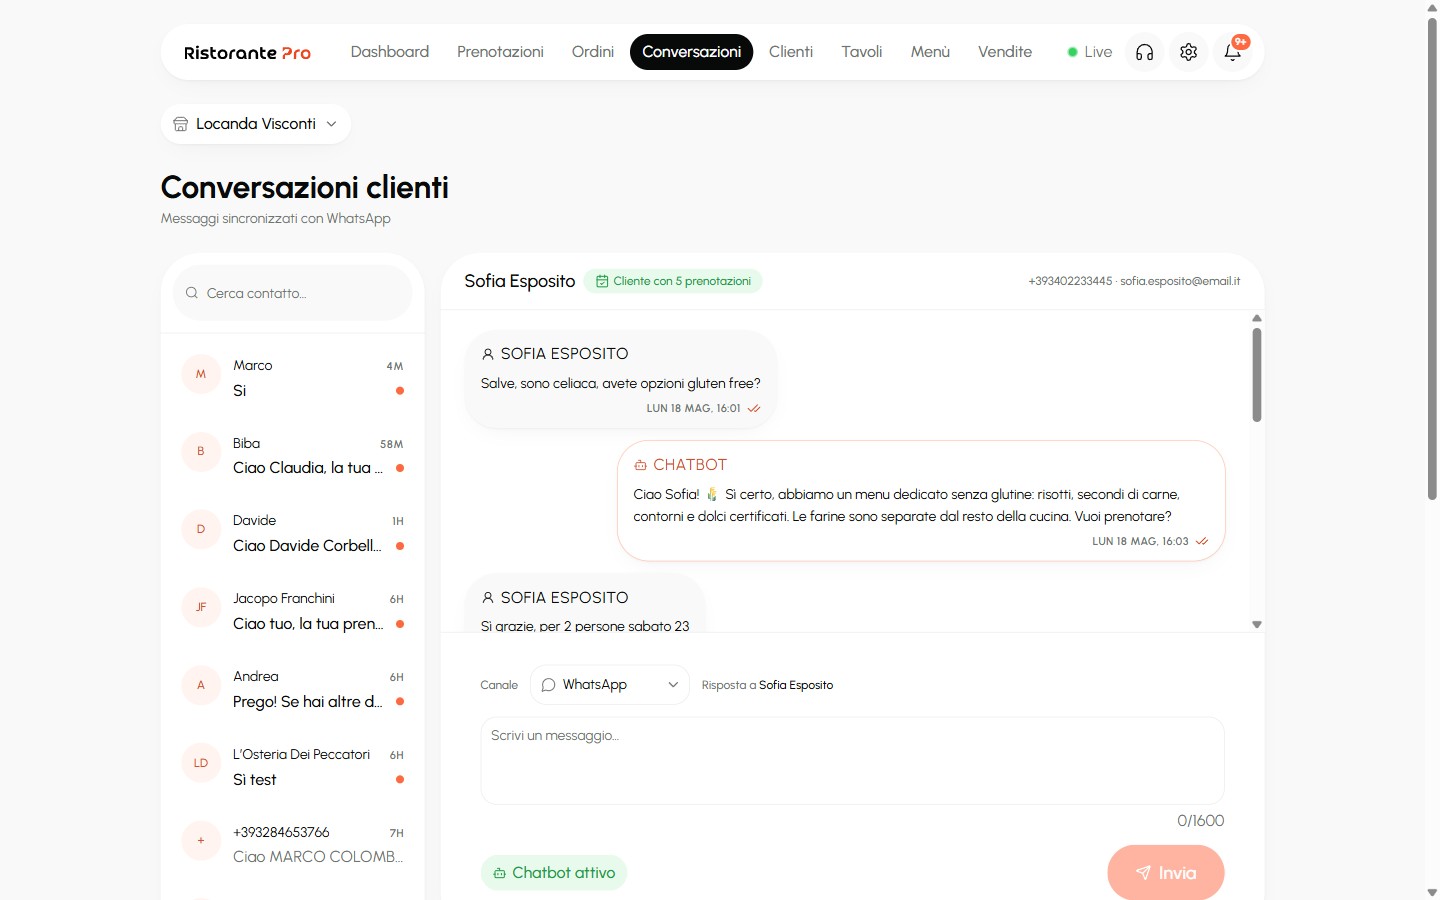Open Davide conversation
This screenshot has width=1440, height=900.
point(293,533)
